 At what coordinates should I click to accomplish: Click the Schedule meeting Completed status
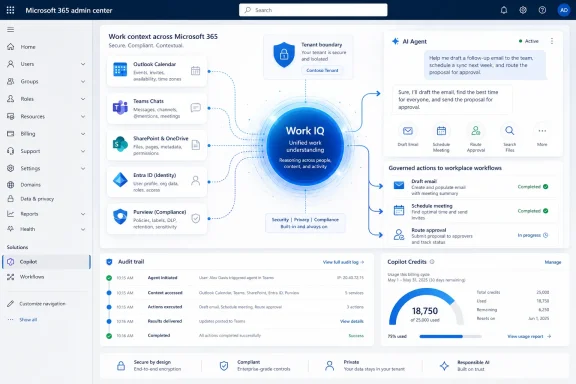click(x=533, y=211)
